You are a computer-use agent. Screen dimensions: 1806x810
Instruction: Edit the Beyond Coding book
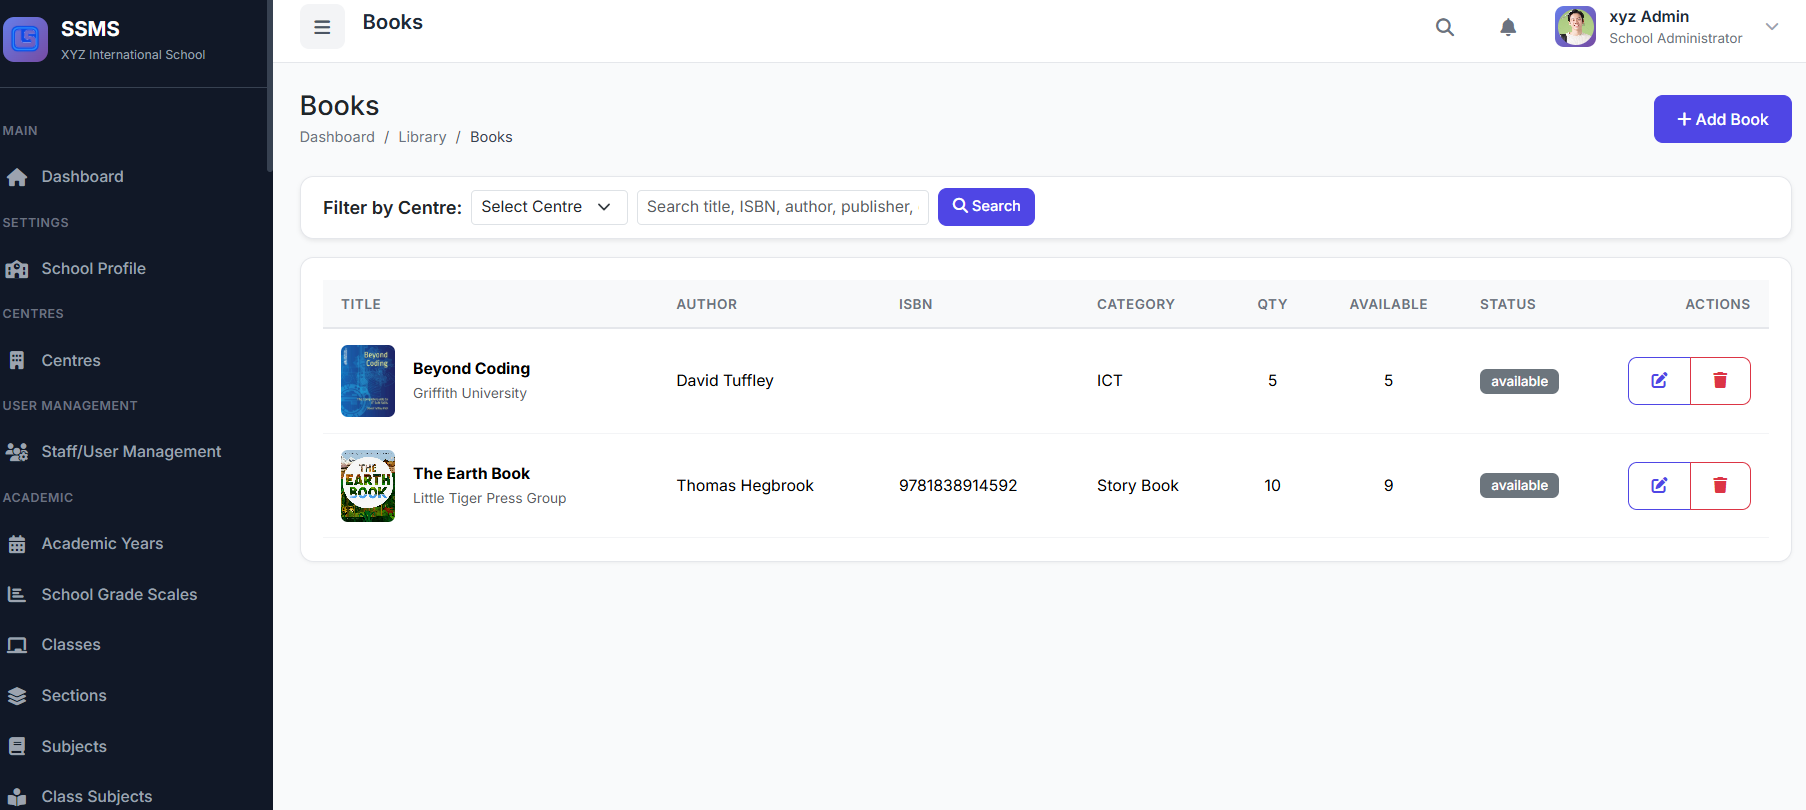1659,381
